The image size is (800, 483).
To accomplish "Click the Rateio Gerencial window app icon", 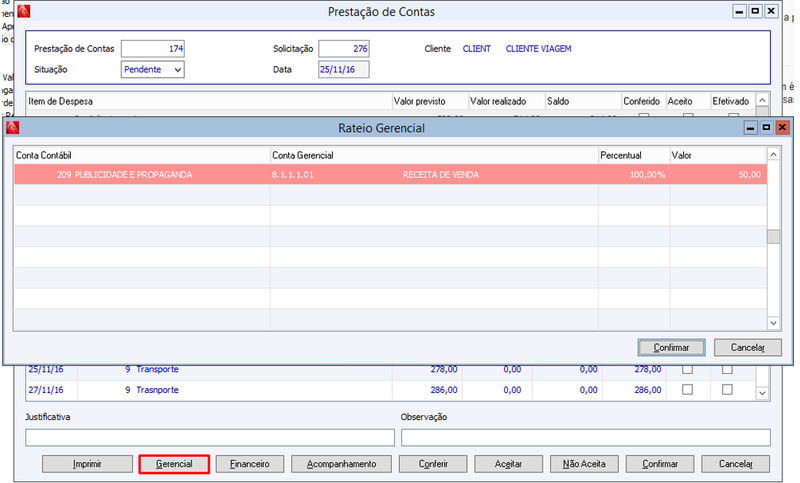I will click(x=13, y=128).
